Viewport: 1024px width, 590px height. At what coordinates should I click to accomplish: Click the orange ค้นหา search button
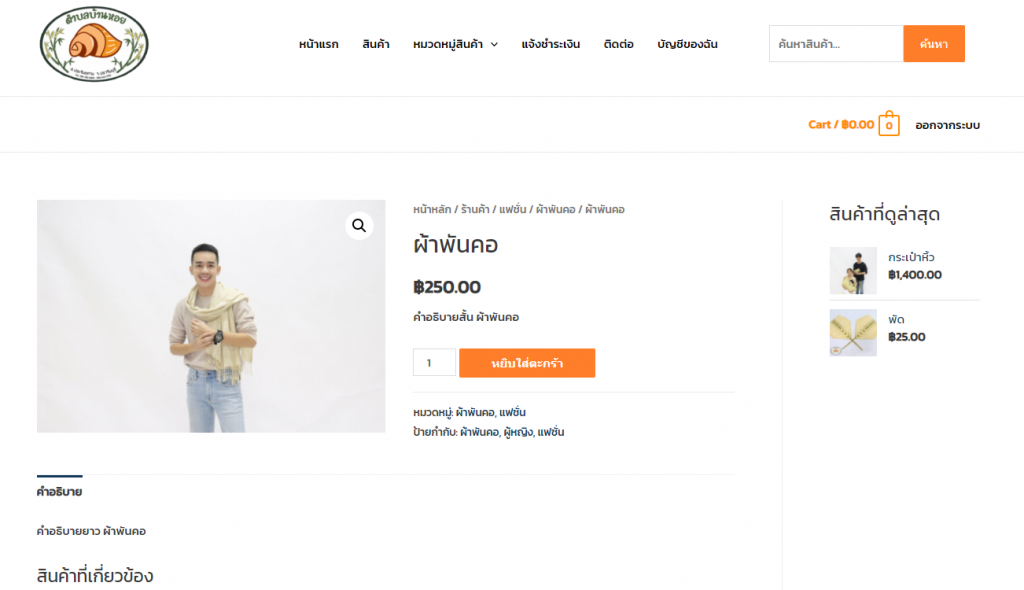pyautogui.click(x=934, y=44)
